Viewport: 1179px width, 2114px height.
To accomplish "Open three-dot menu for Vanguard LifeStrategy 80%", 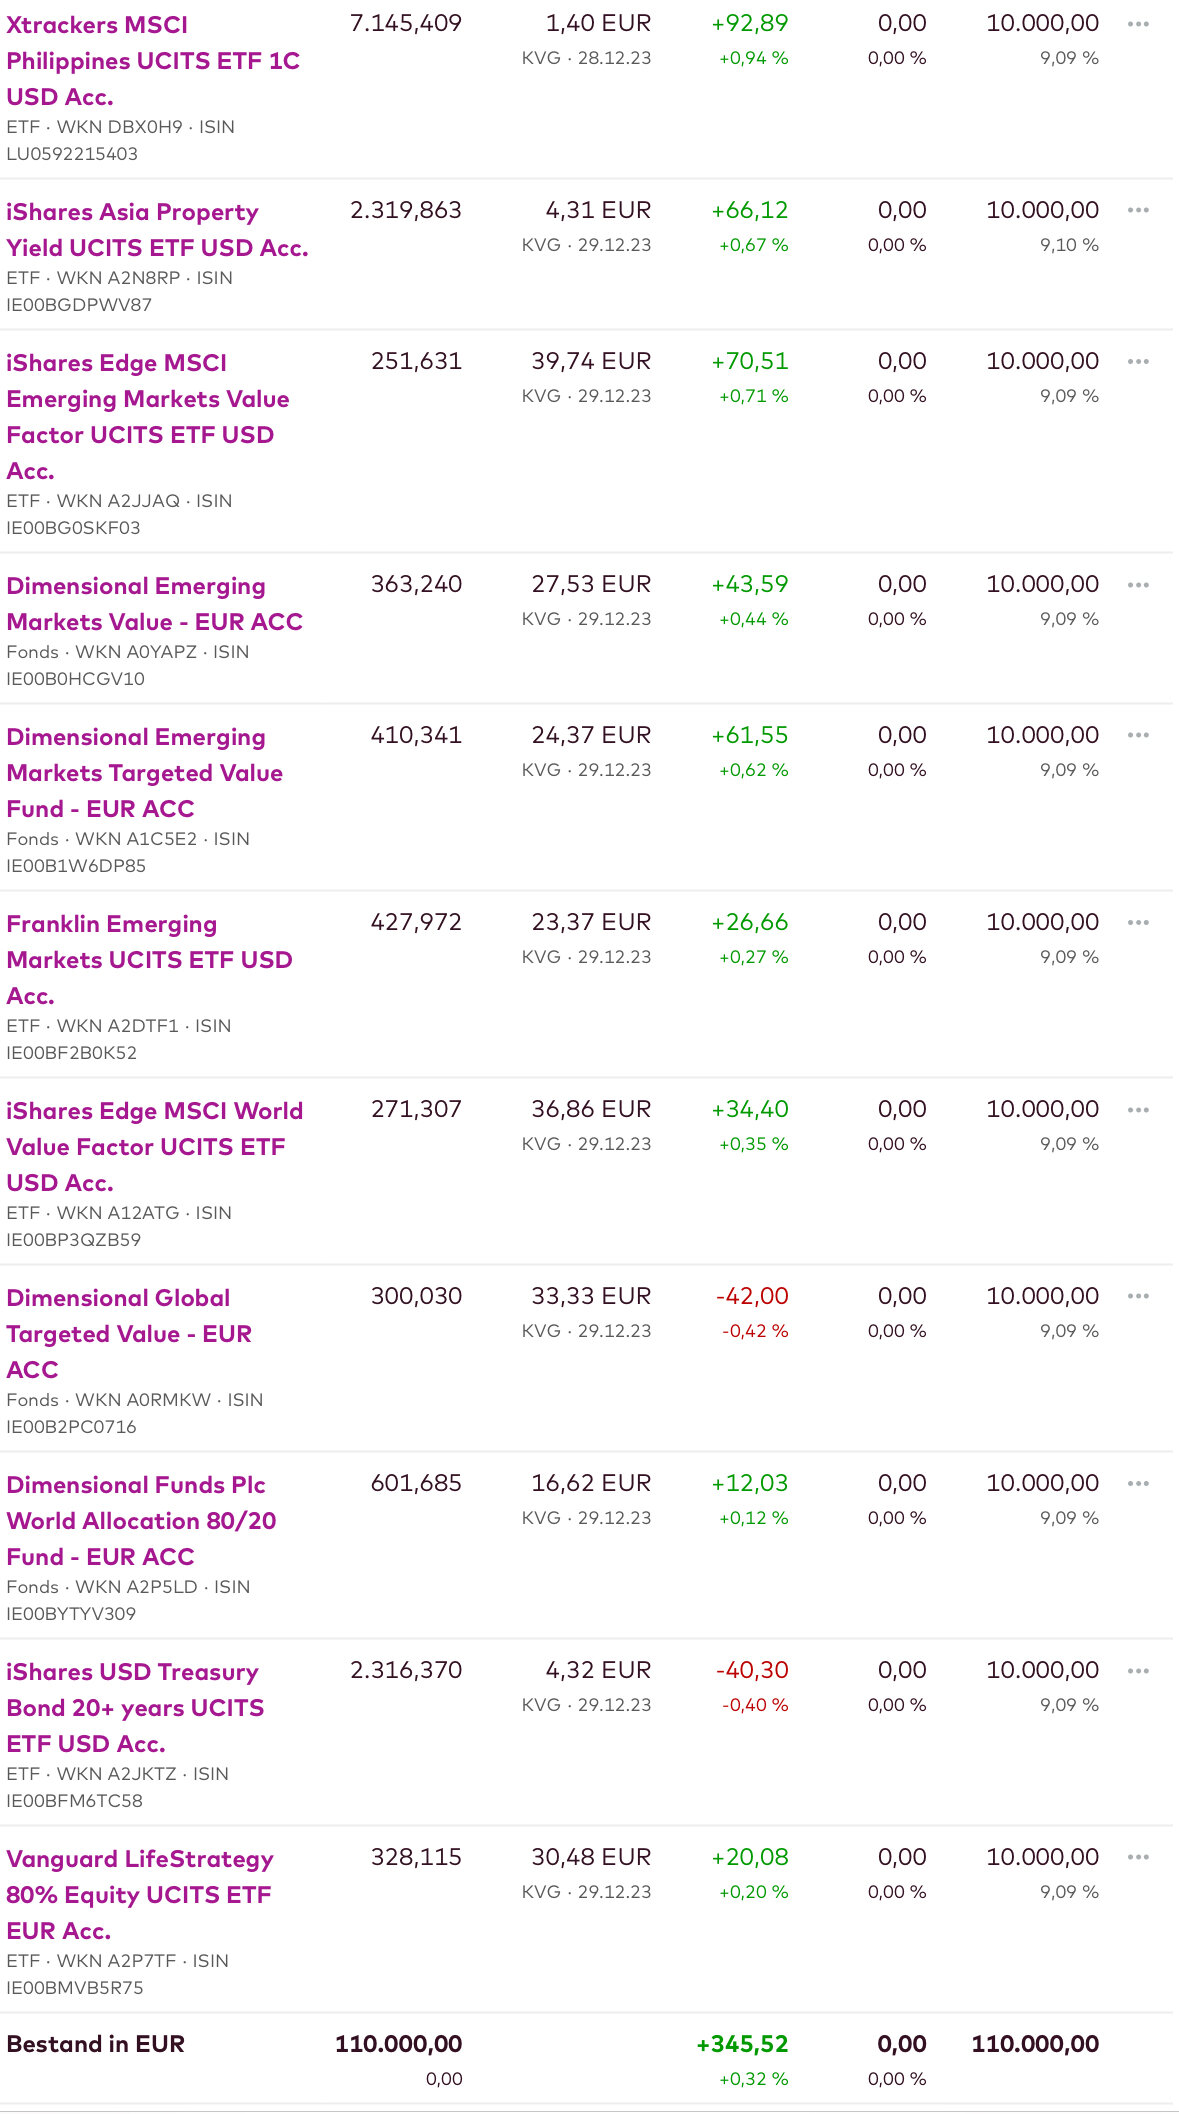I will (1137, 1858).
